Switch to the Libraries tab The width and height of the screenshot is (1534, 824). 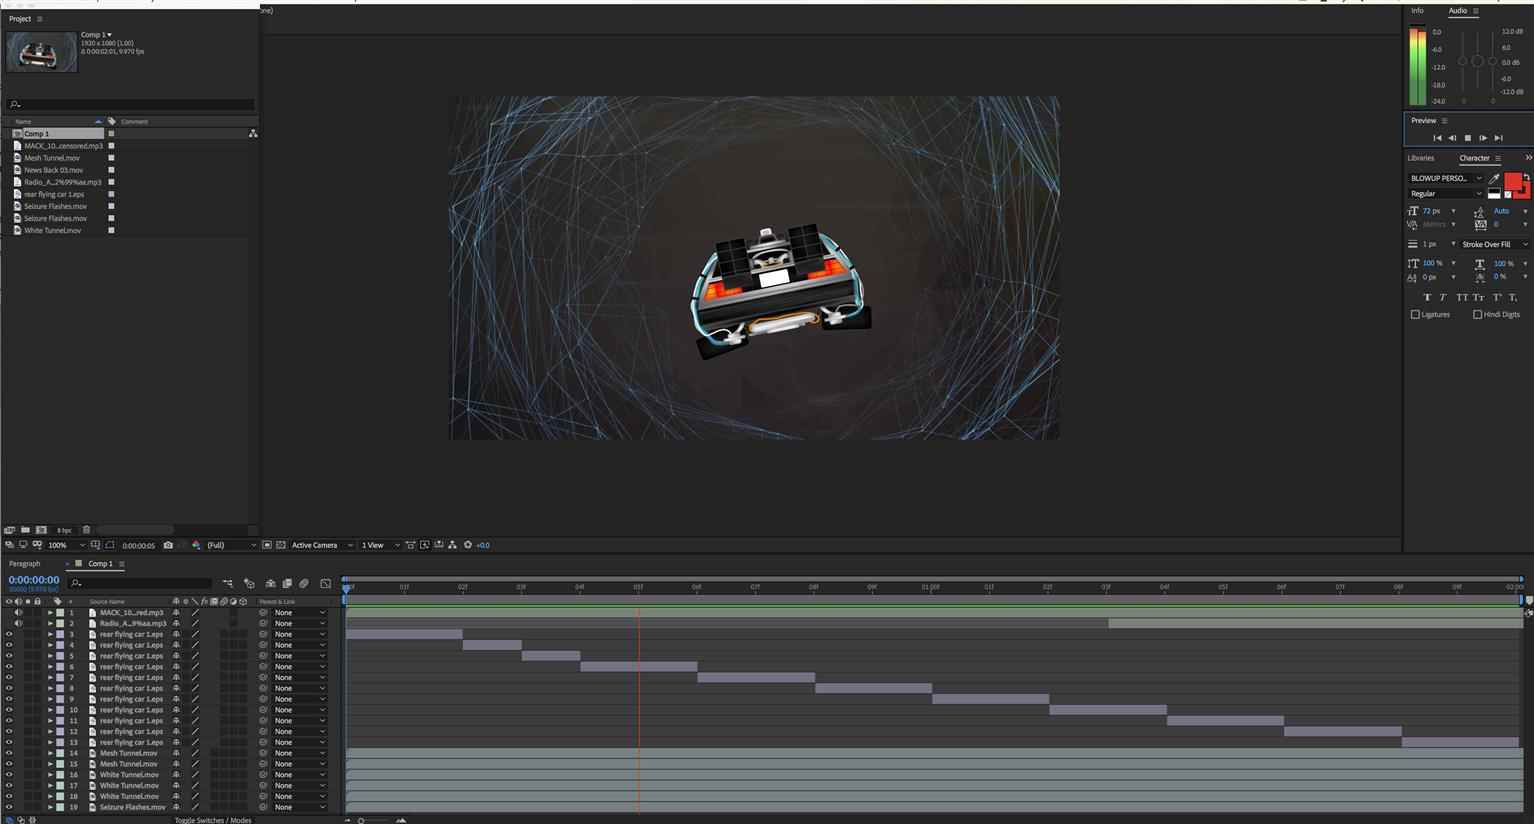(1420, 158)
